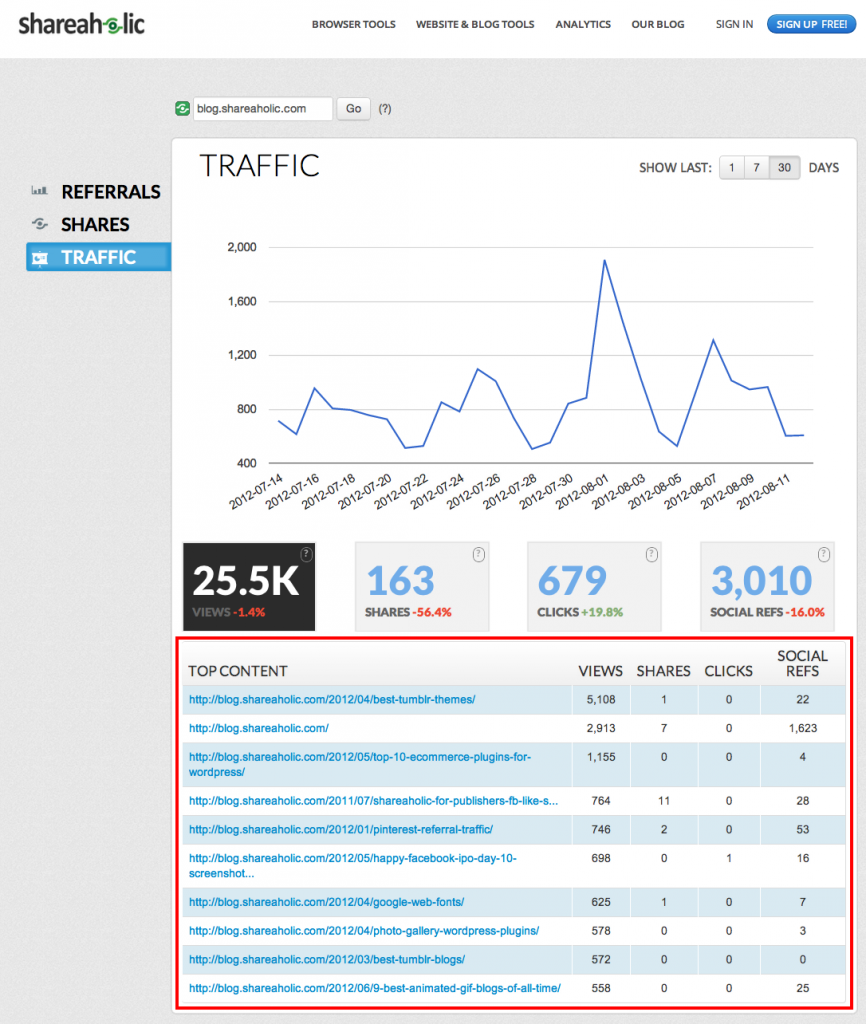The height and width of the screenshot is (1024, 866).
Task: Open 9-best-animated-gif-blogs link
Action: [375, 988]
